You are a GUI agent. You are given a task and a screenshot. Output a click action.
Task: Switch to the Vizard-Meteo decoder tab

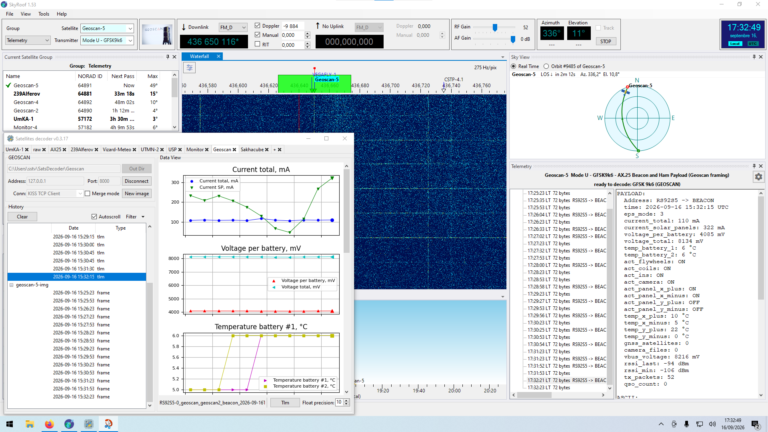point(117,149)
